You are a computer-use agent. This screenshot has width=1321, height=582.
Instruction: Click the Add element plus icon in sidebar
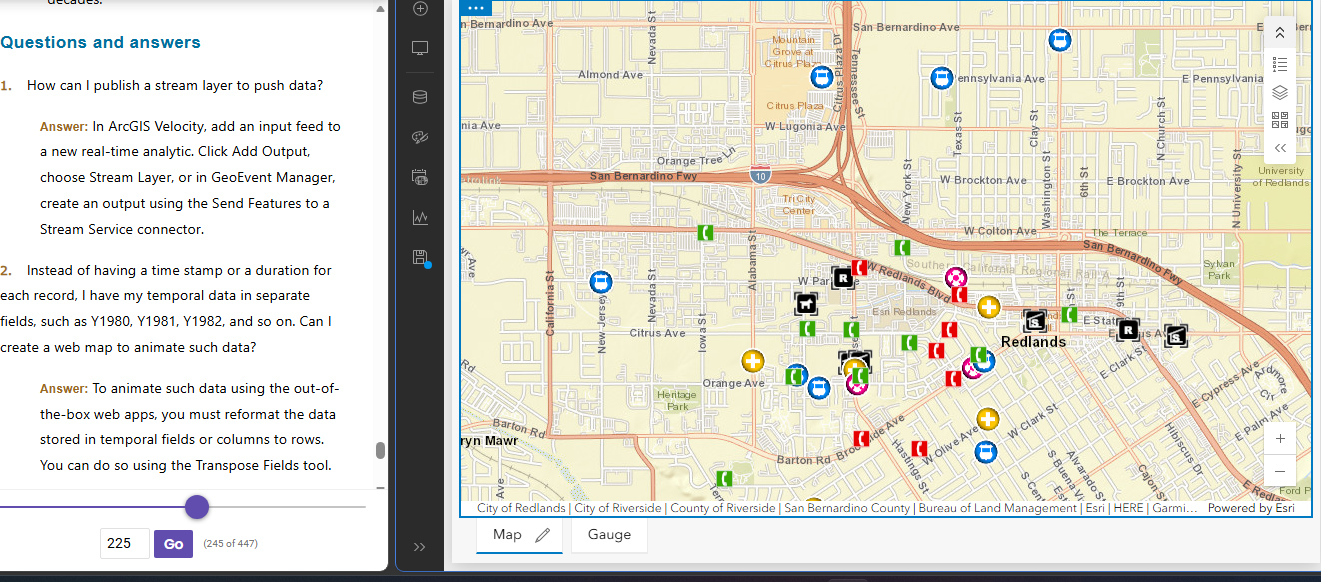(420, 9)
